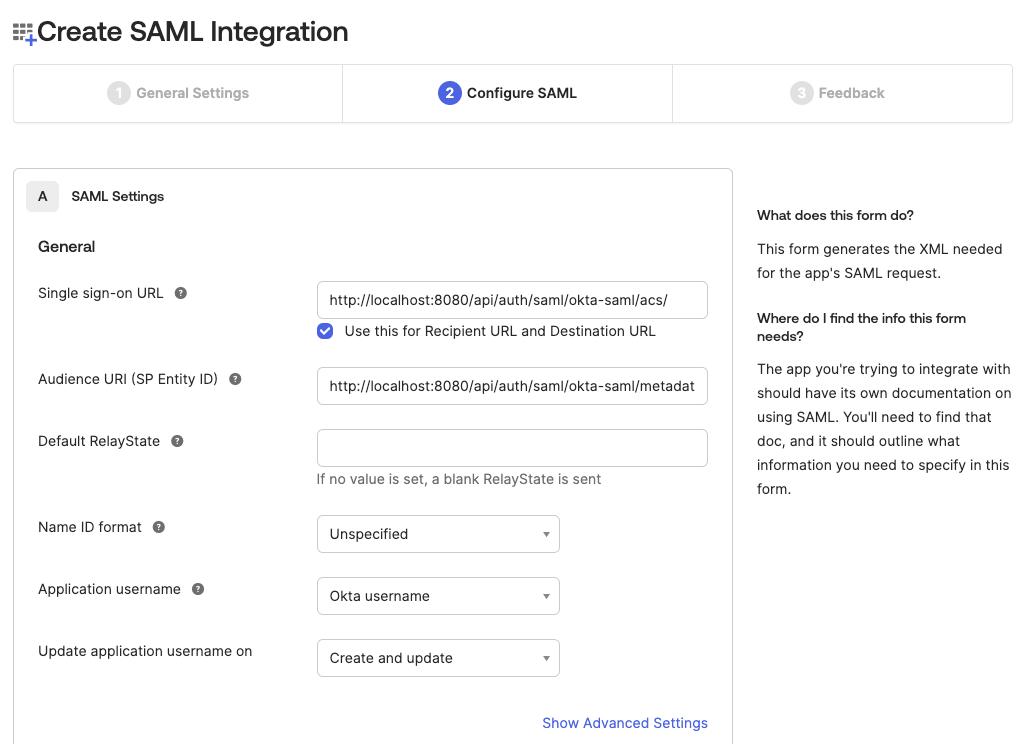Click the Single sign-on URL input field
The width and height of the screenshot is (1029, 744).
(x=512, y=300)
